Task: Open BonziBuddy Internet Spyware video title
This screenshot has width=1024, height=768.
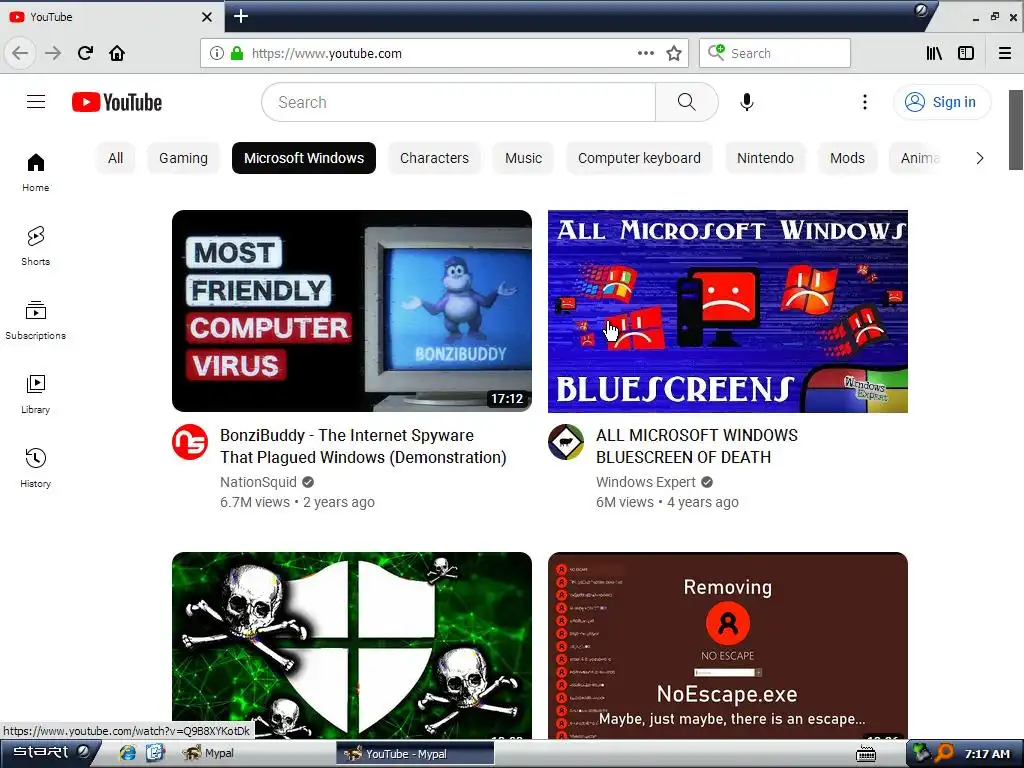Action: [363, 447]
